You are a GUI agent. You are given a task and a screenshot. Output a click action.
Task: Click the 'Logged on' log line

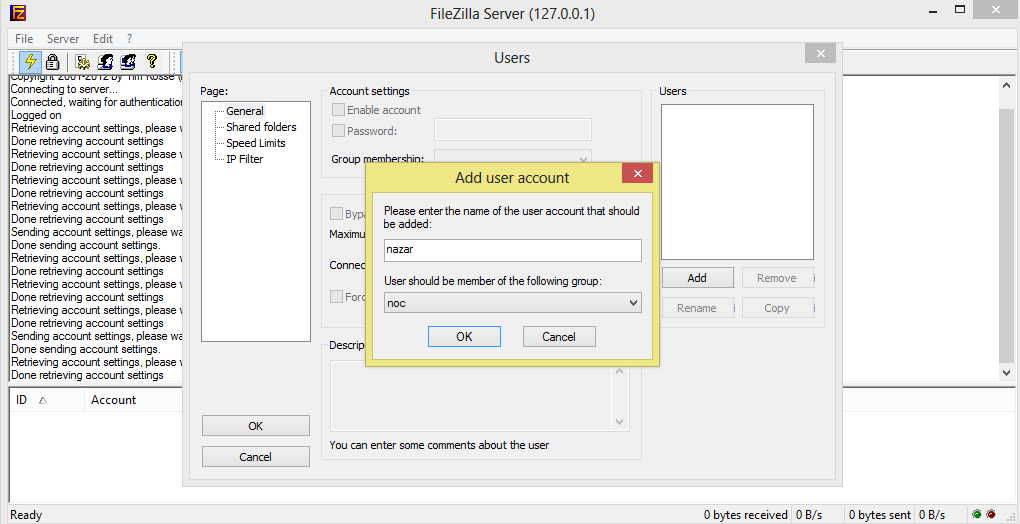click(x=36, y=115)
